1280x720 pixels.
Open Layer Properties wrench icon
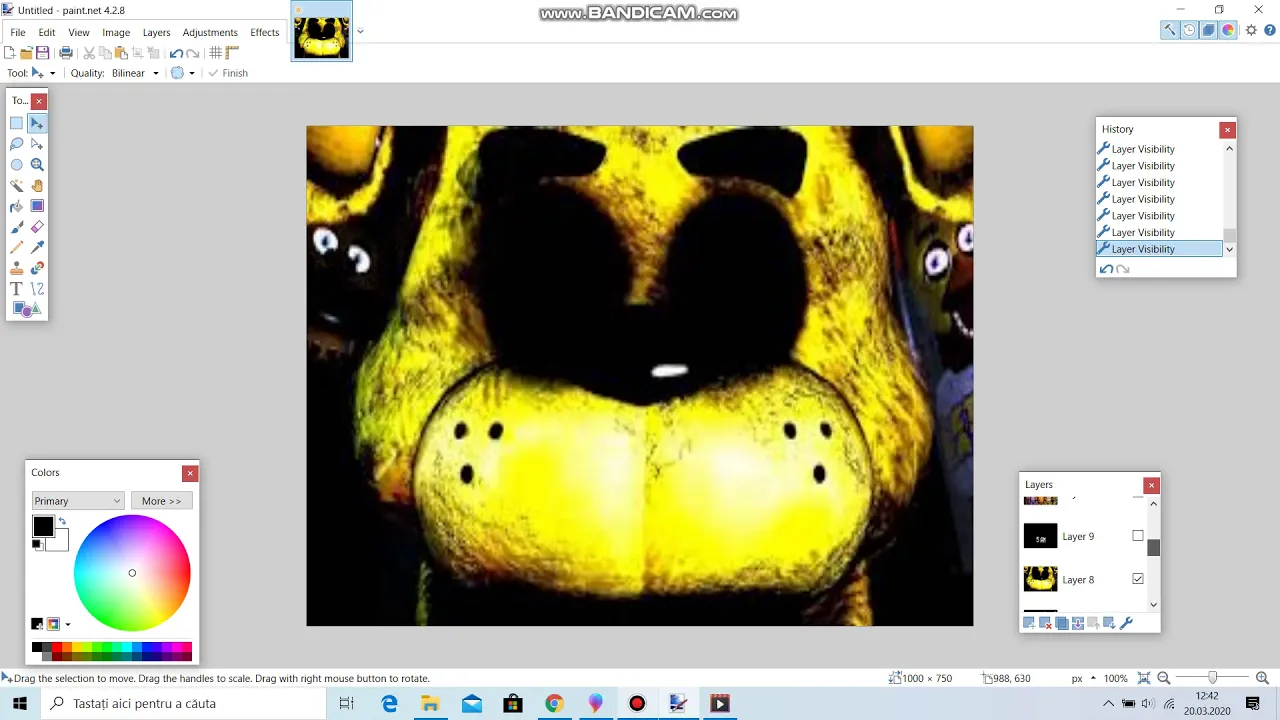click(1126, 623)
